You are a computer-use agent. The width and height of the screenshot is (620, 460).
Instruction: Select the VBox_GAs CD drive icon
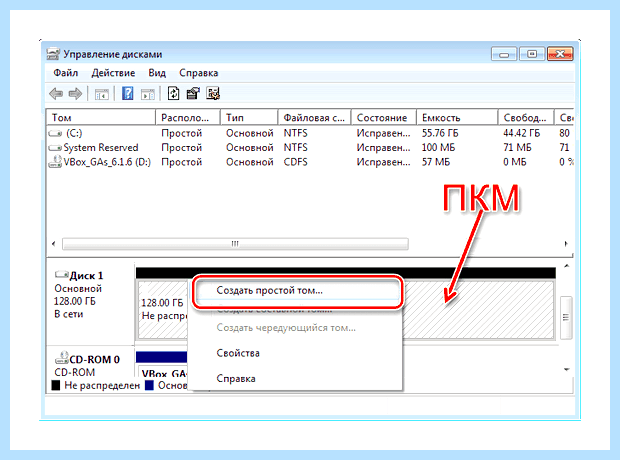click(55, 162)
